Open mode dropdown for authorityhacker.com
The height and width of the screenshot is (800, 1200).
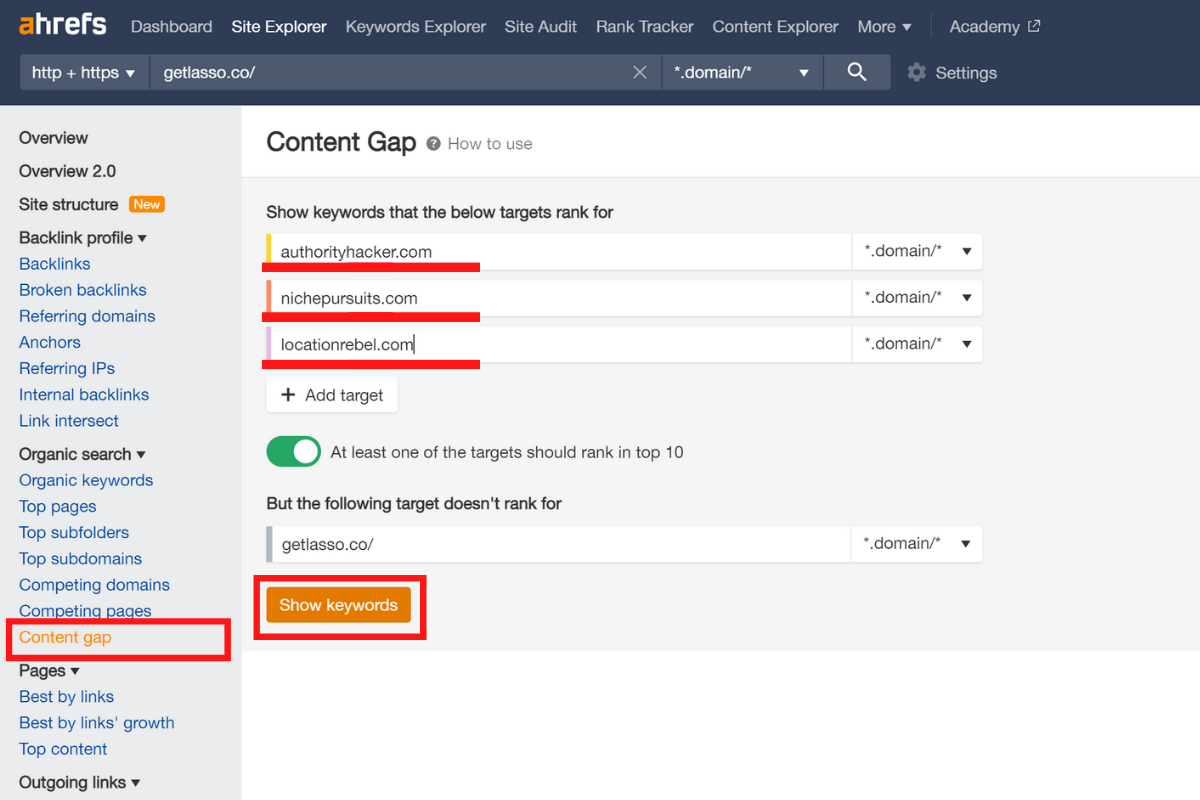917,251
